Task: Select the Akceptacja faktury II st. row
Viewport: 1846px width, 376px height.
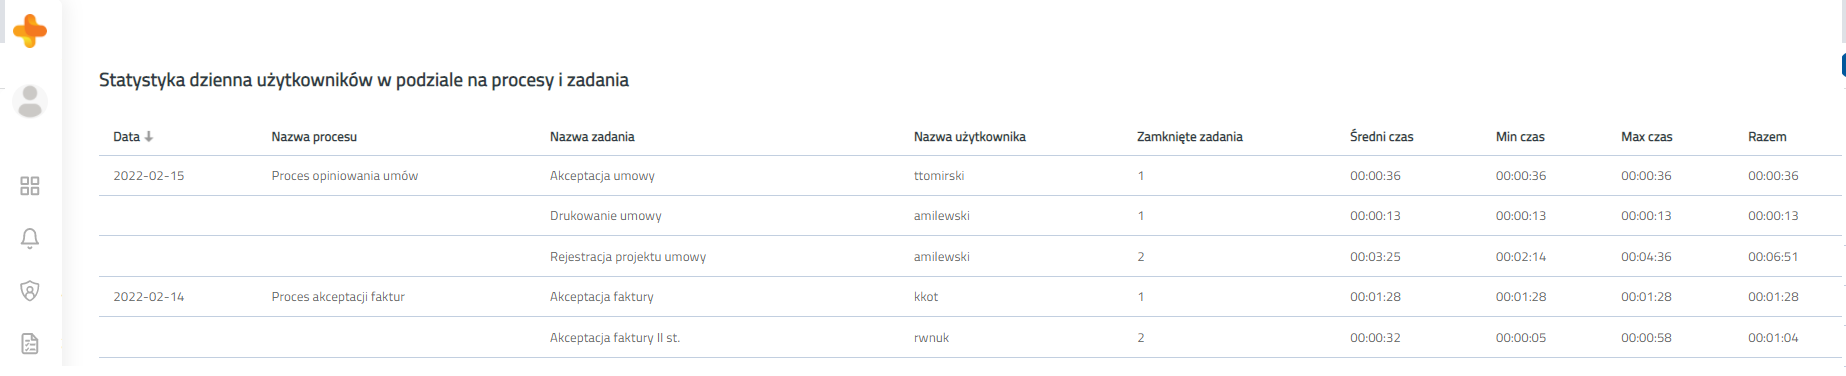Action: (969, 338)
